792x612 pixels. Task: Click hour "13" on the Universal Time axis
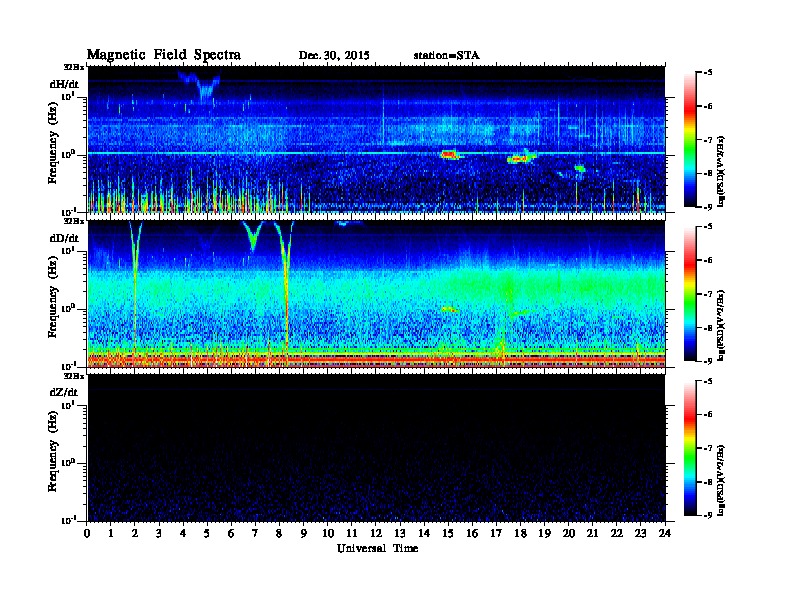tap(400, 533)
